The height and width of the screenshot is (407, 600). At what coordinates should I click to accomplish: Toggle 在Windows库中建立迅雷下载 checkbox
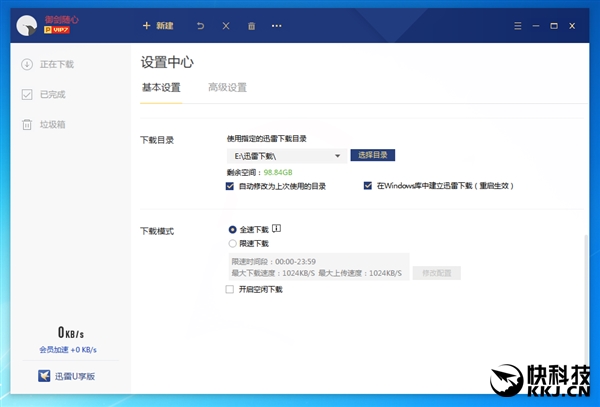pyautogui.click(x=368, y=186)
